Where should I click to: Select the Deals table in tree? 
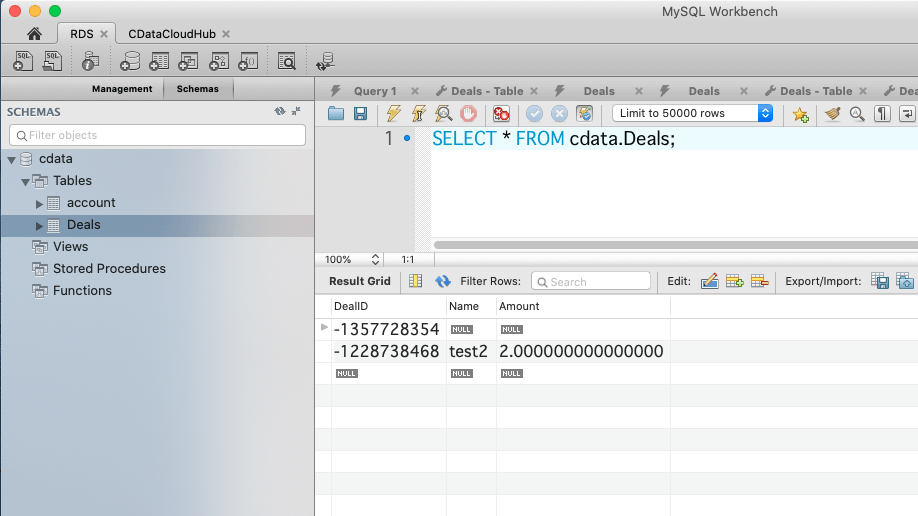(x=83, y=224)
